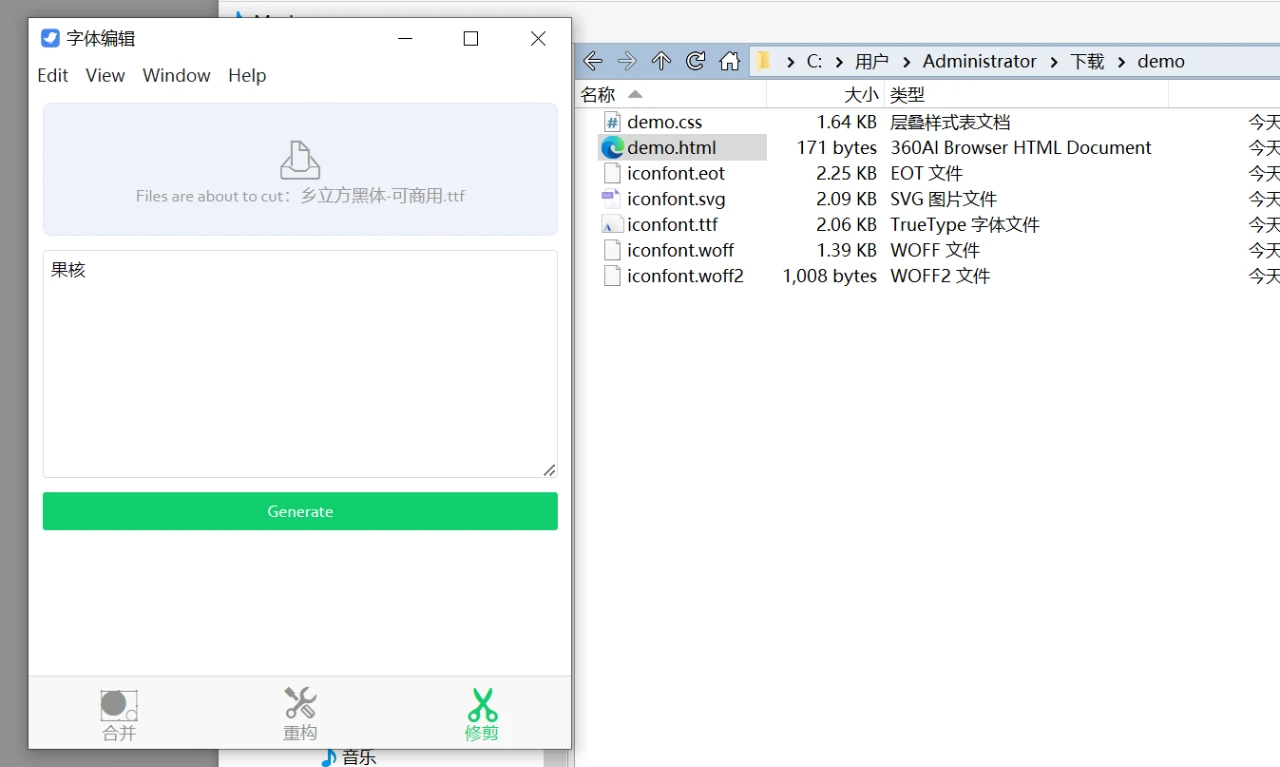Click the TrueType 字体文件 type cell
This screenshot has width=1280, height=767.
coord(965,225)
